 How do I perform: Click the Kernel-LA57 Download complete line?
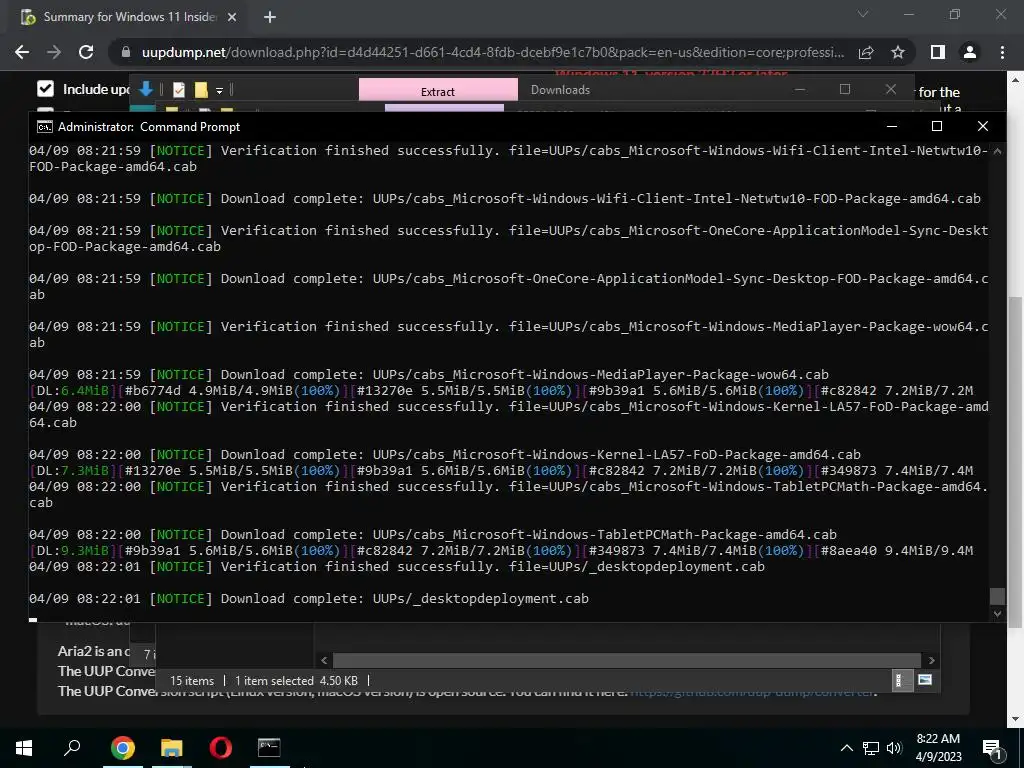445,455
